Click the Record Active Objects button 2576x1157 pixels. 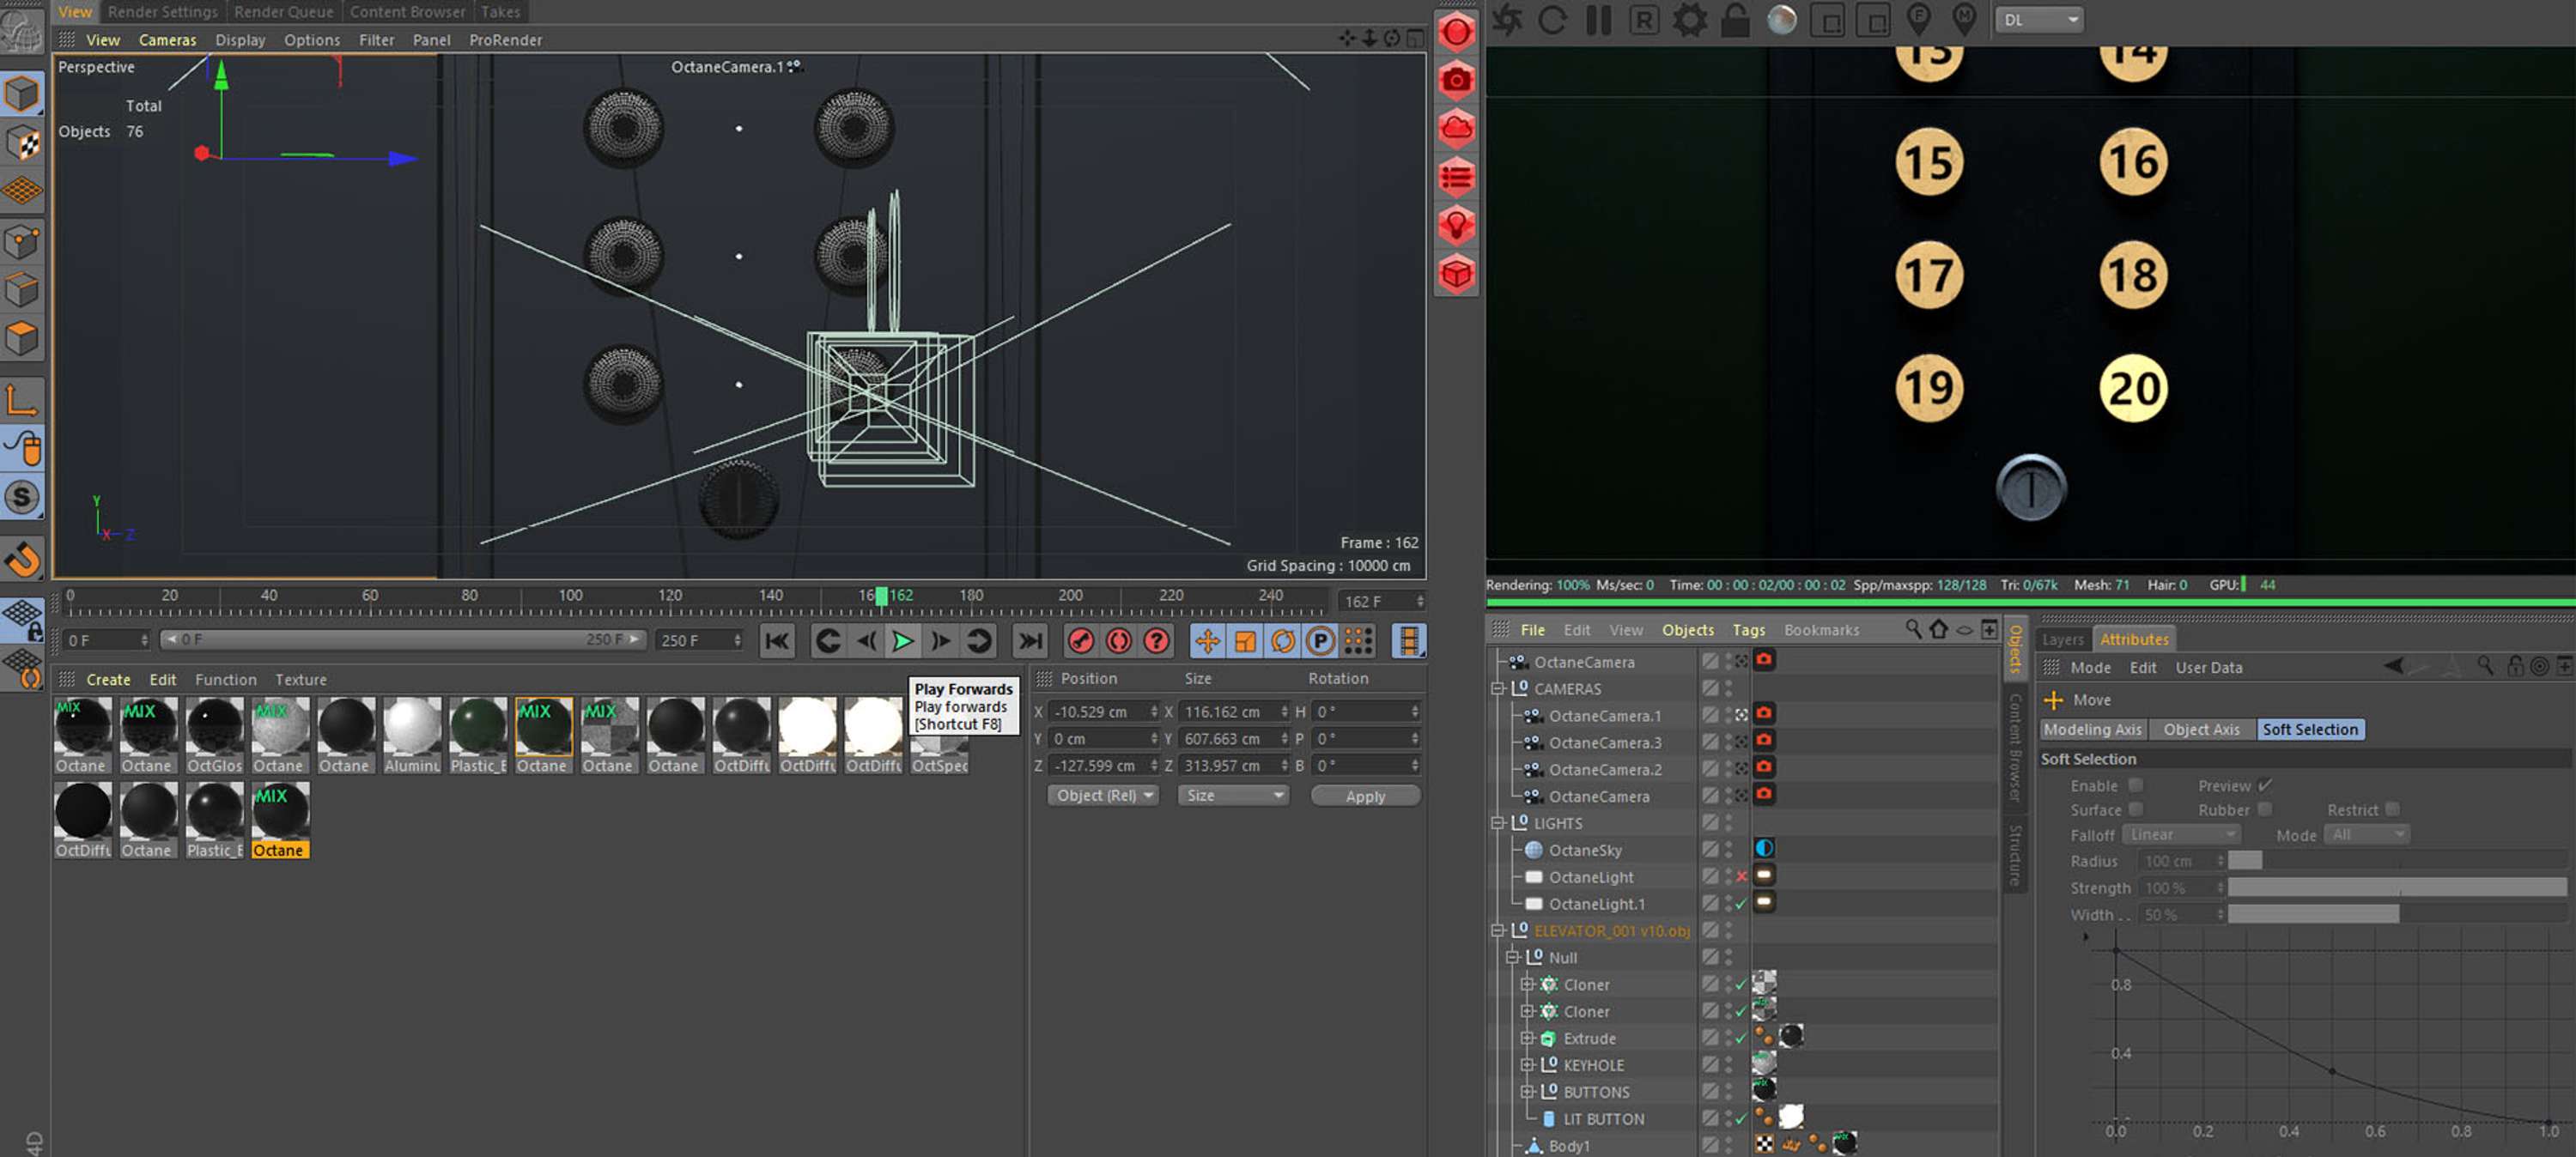[1081, 641]
